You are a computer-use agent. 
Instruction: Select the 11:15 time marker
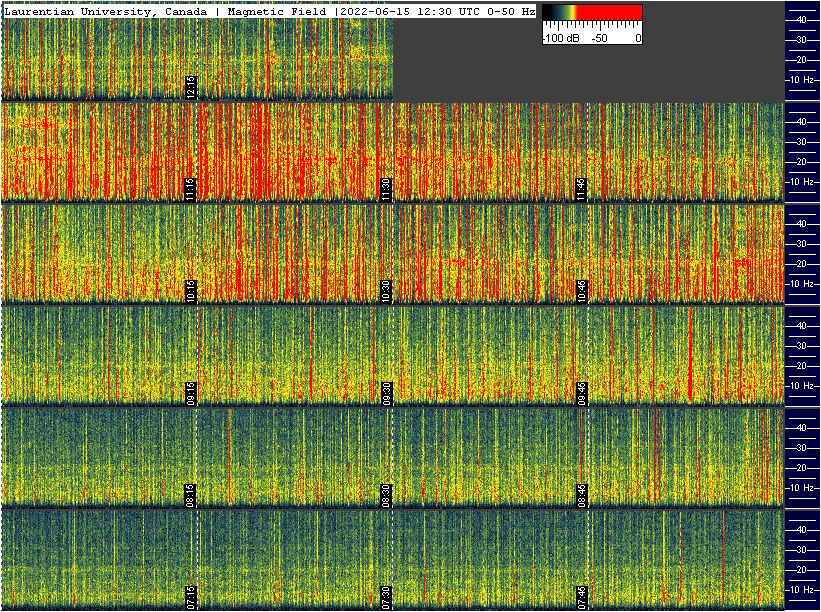click(191, 189)
